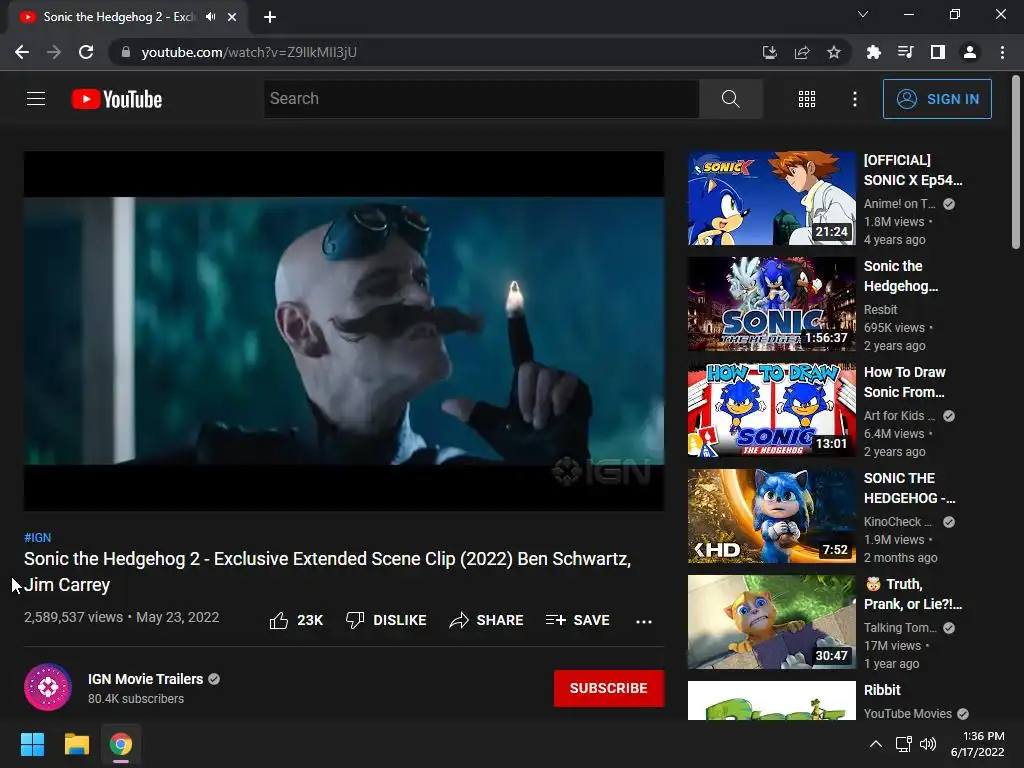Viewport: 1024px width, 768px height.
Task: Open Chrome extensions puzzle icon
Action: (x=873, y=52)
